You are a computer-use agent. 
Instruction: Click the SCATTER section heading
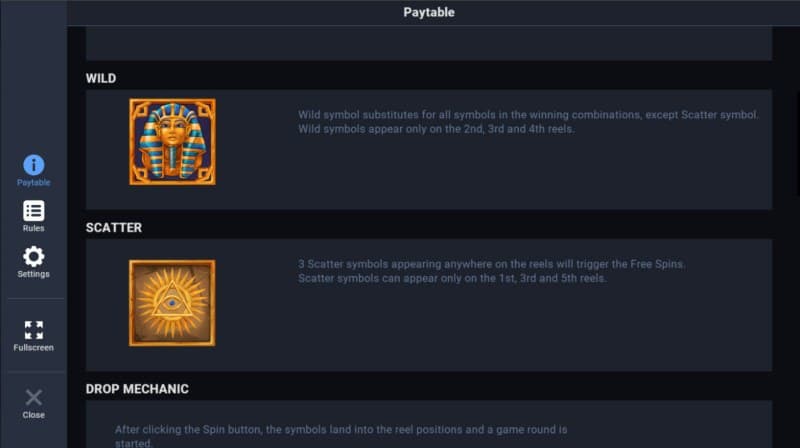pos(114,228)
